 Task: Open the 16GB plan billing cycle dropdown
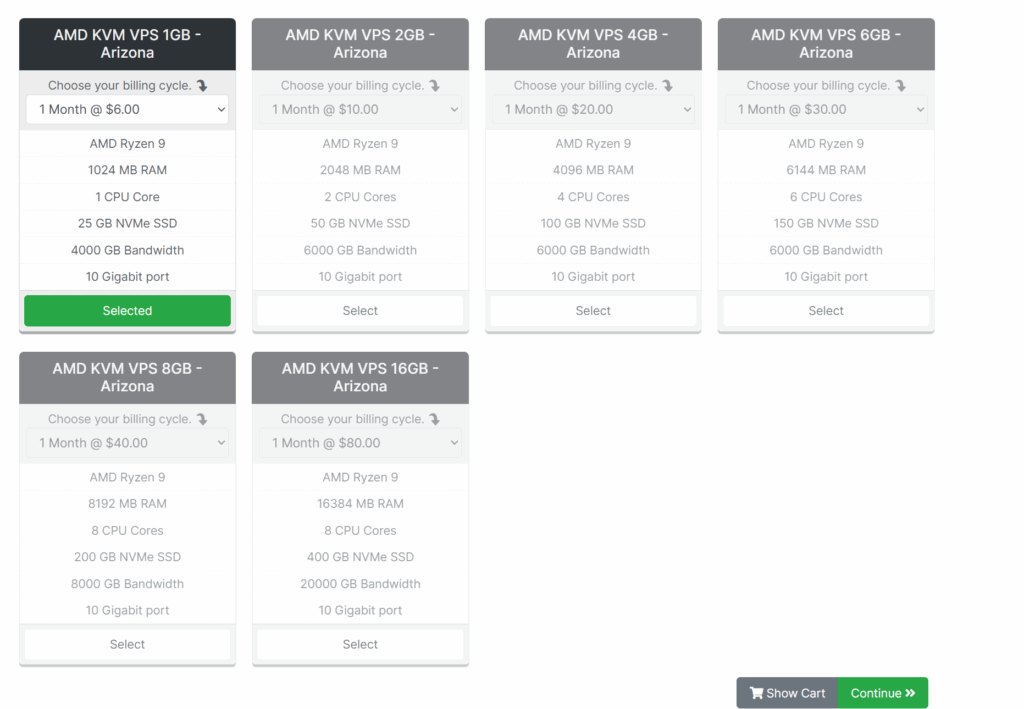(360, 443)
